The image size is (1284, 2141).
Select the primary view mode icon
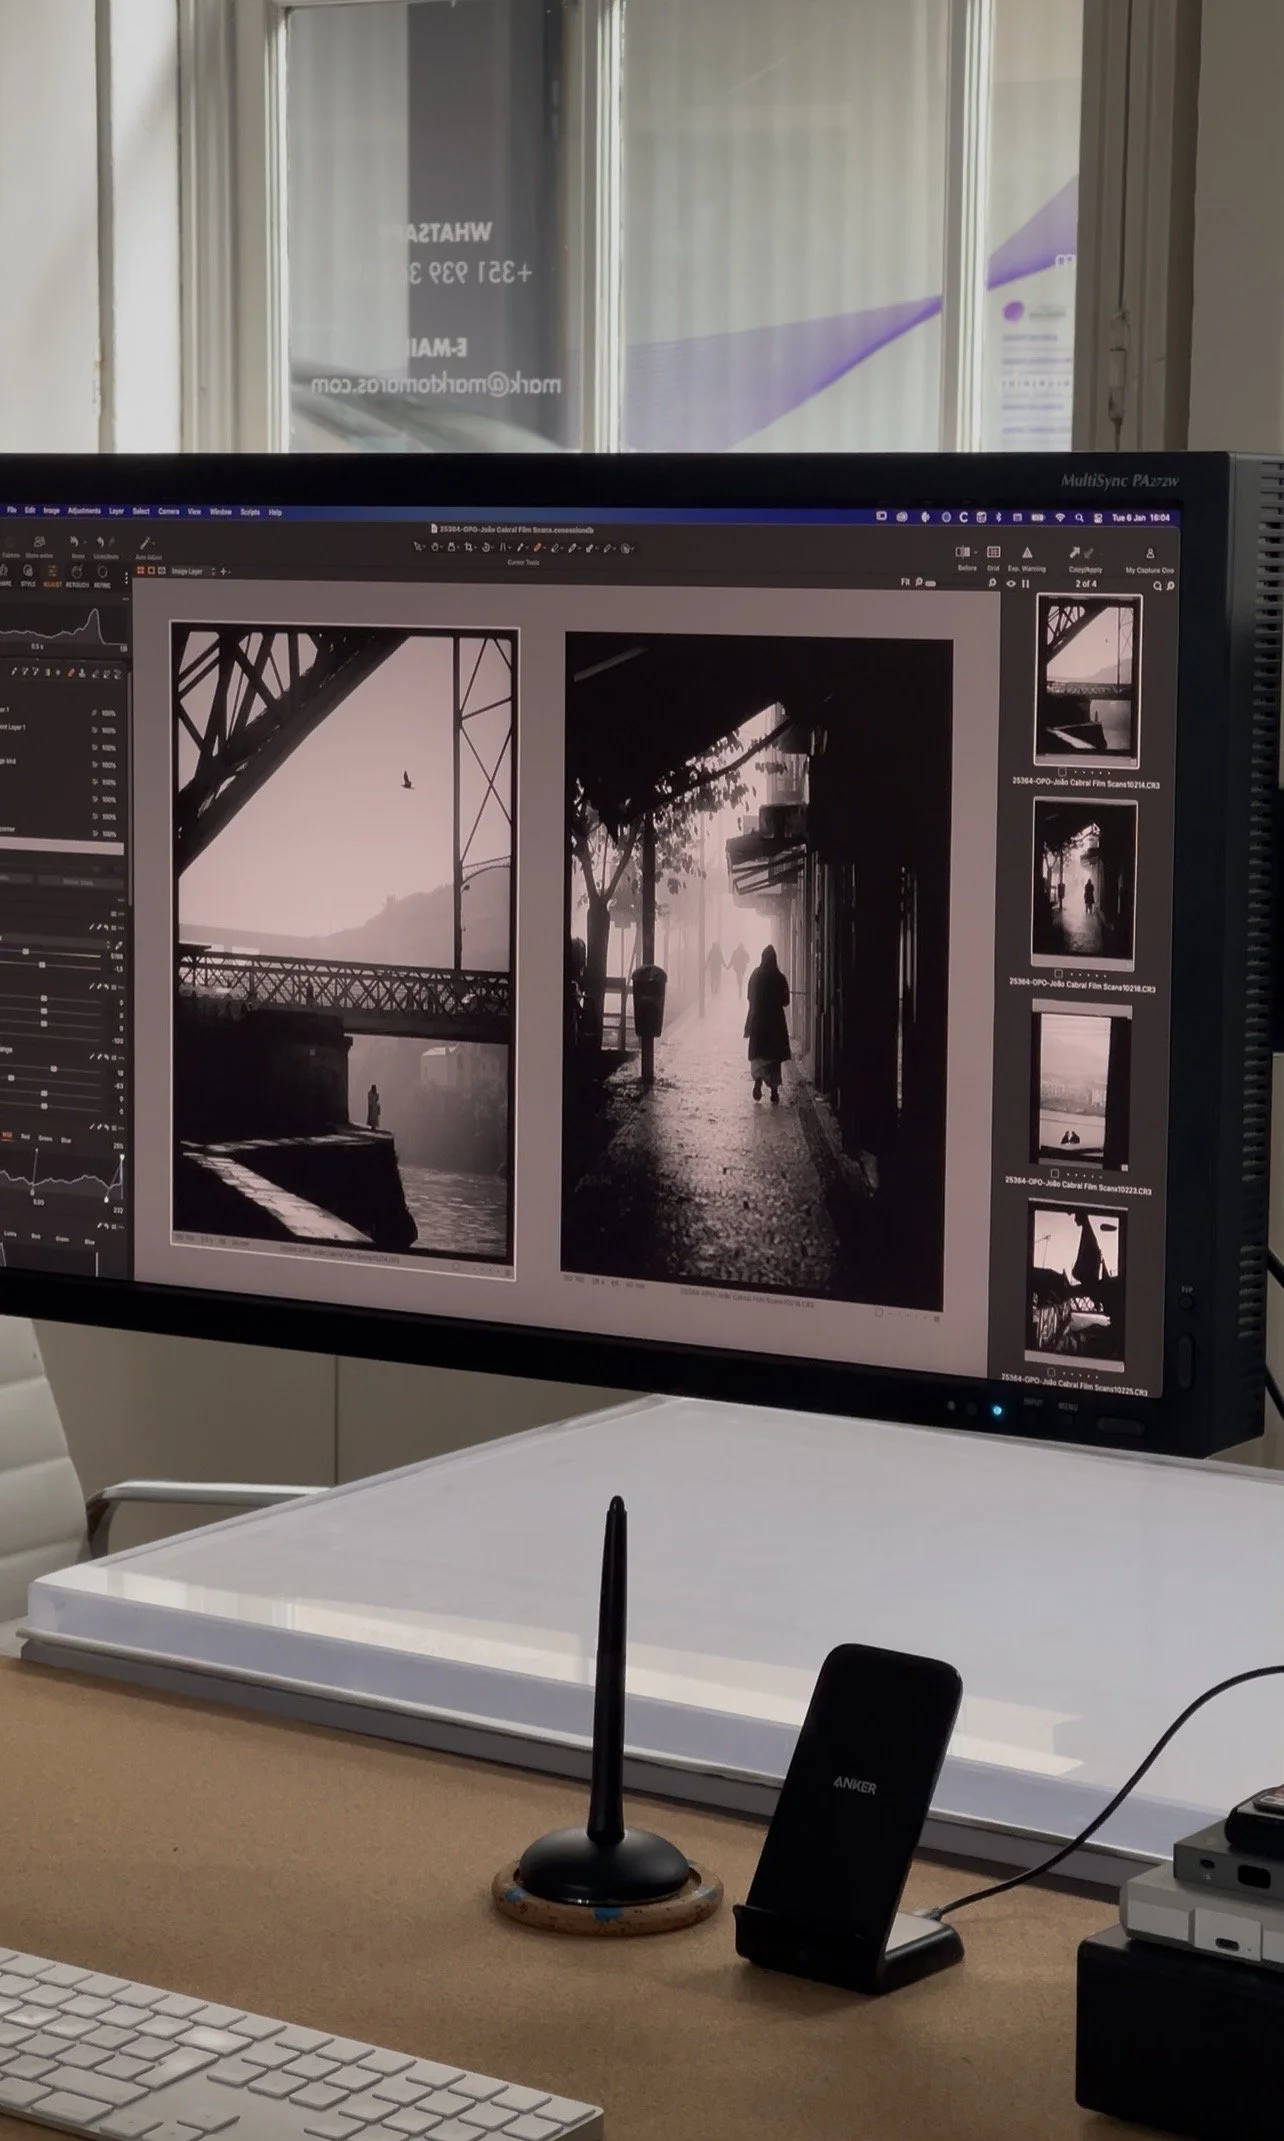151,571
